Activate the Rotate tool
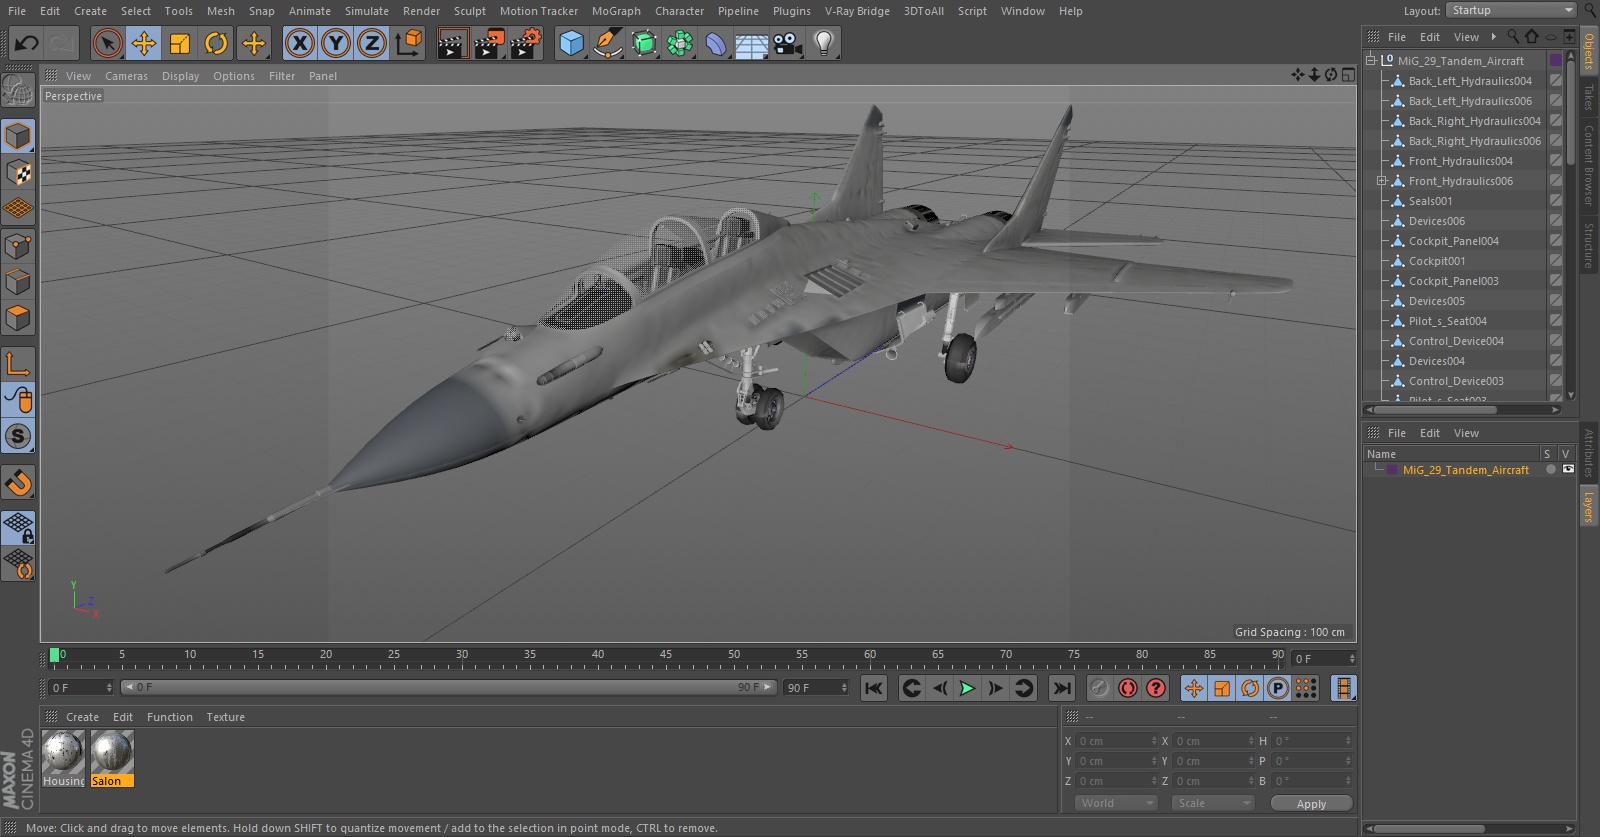This screenshot has width=1600, height=837. [216, 43]
